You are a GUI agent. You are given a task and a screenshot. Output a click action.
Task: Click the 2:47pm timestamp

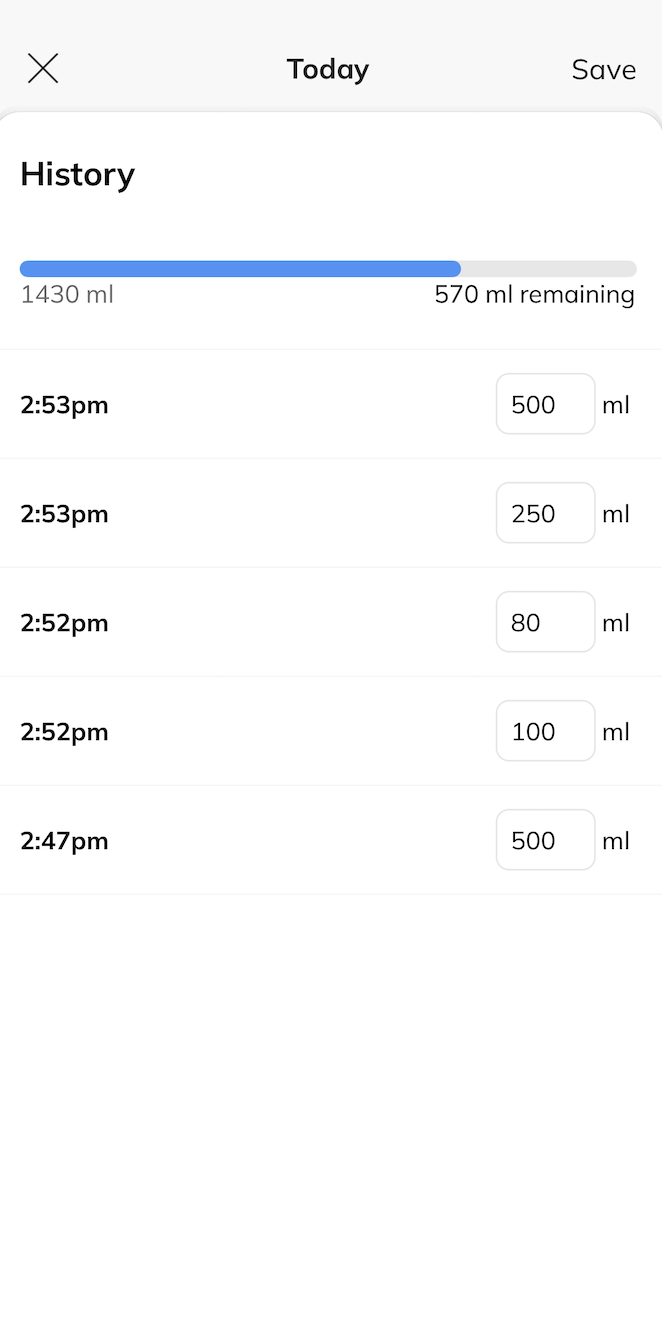(x=64, y=840)
